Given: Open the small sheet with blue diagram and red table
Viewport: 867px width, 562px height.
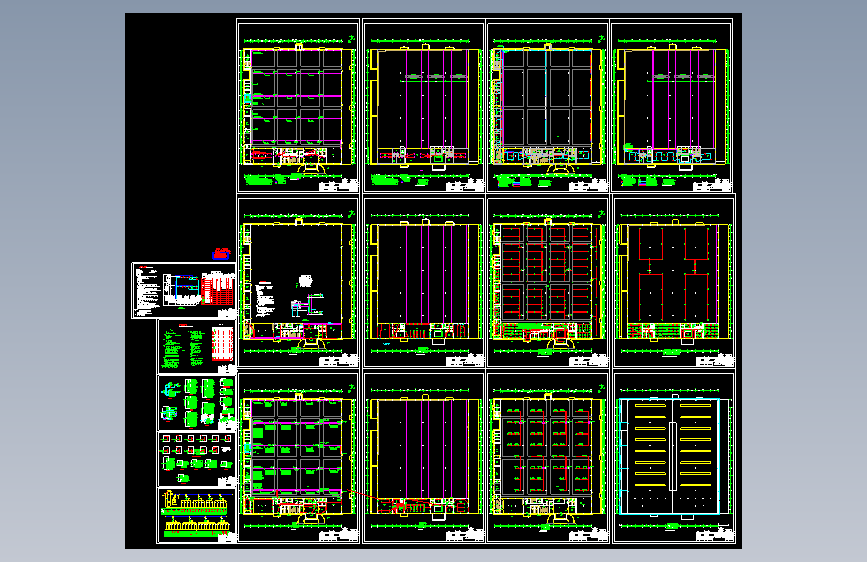Looking at the screenshot, I should point(184,290).
